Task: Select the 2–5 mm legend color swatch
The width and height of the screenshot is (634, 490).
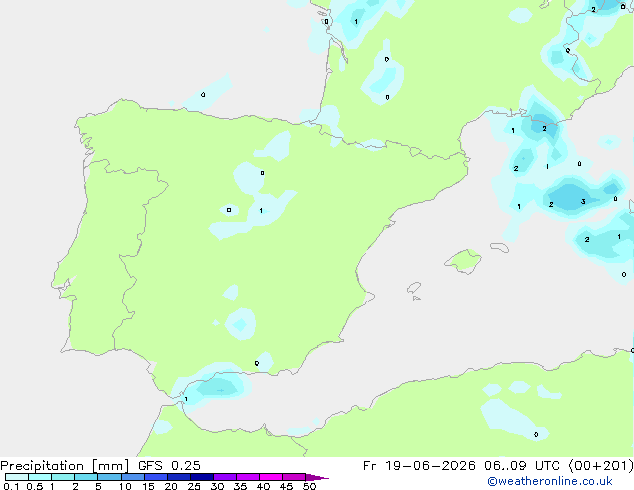Action: coord(86,477)
